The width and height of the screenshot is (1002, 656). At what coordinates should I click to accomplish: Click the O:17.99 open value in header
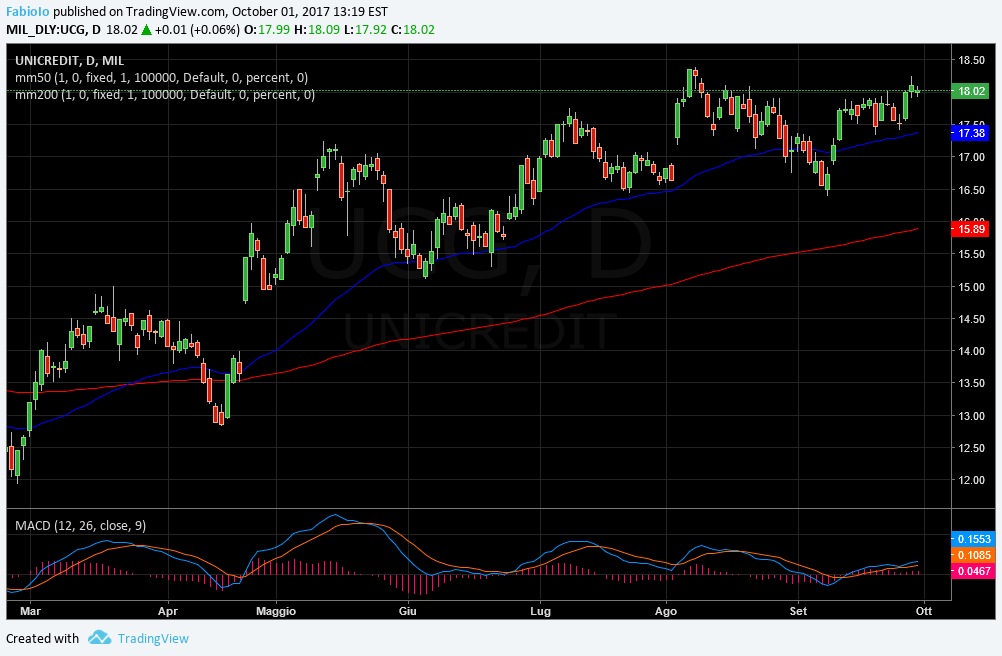pos(267,29)
